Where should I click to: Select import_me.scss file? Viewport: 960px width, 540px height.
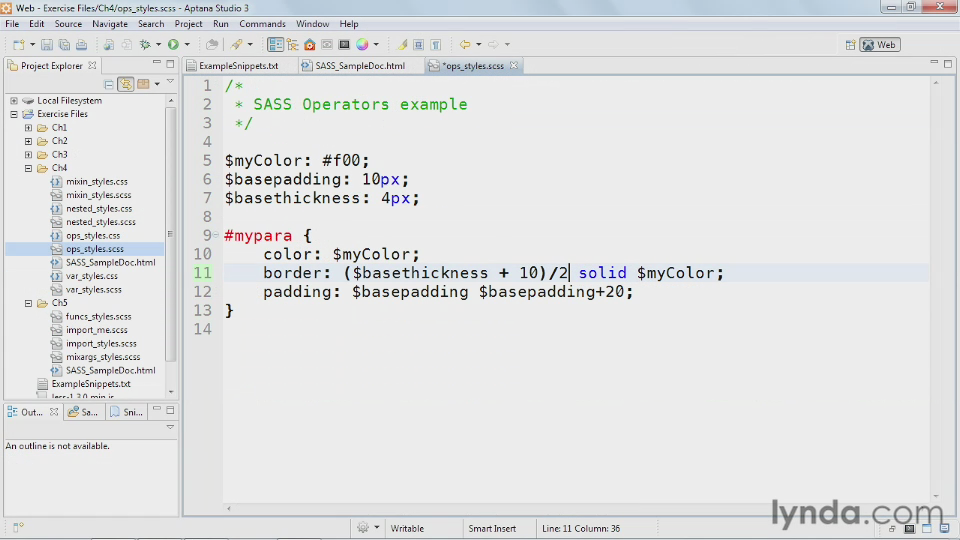coord(97,330)
